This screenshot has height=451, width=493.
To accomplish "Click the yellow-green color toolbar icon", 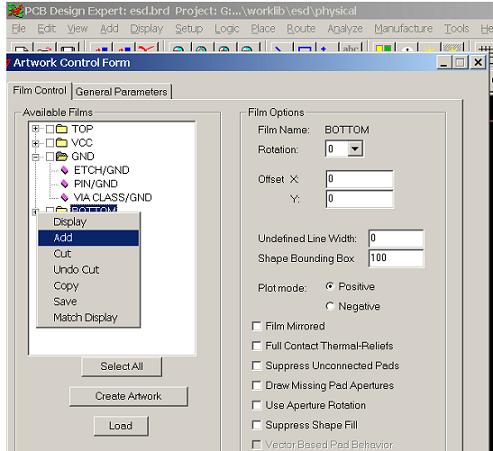I will pos(383,48).
